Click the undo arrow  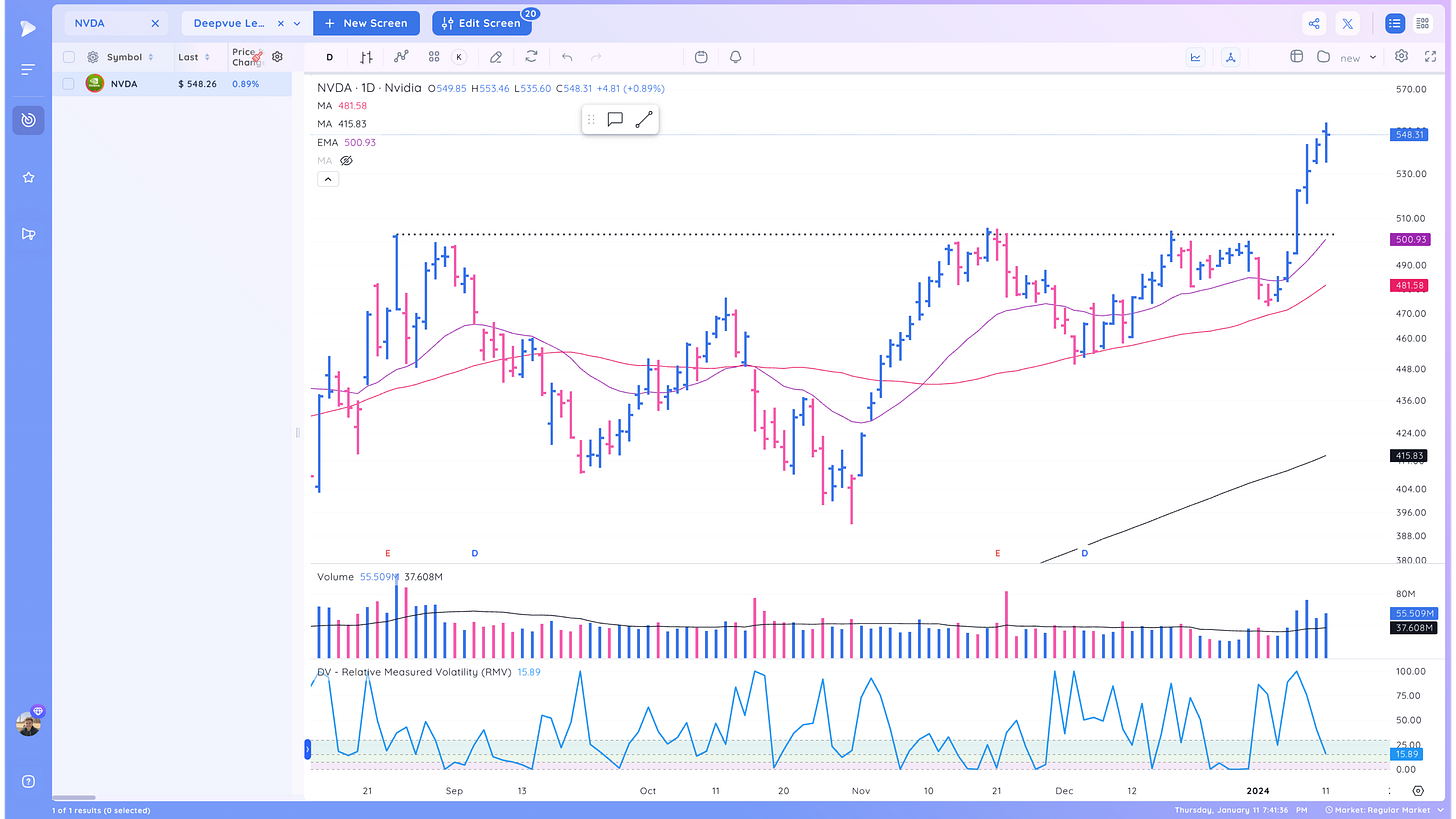[567, 57]
